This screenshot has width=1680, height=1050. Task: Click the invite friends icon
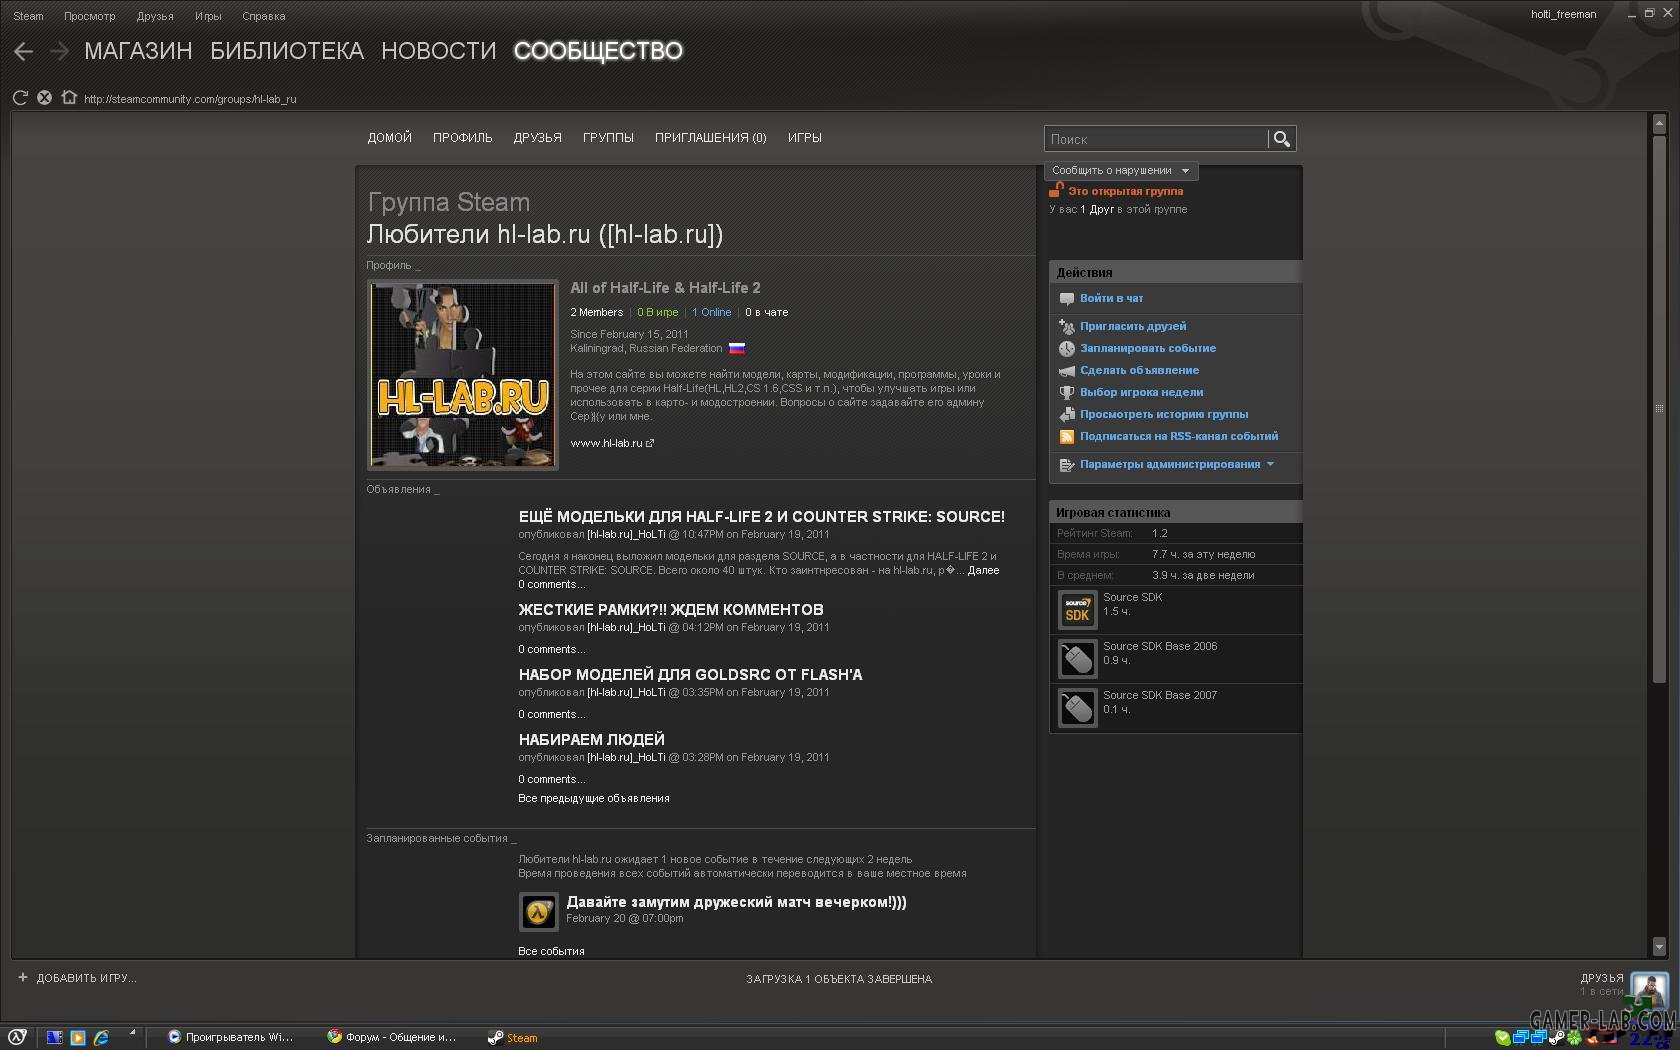1067,326
